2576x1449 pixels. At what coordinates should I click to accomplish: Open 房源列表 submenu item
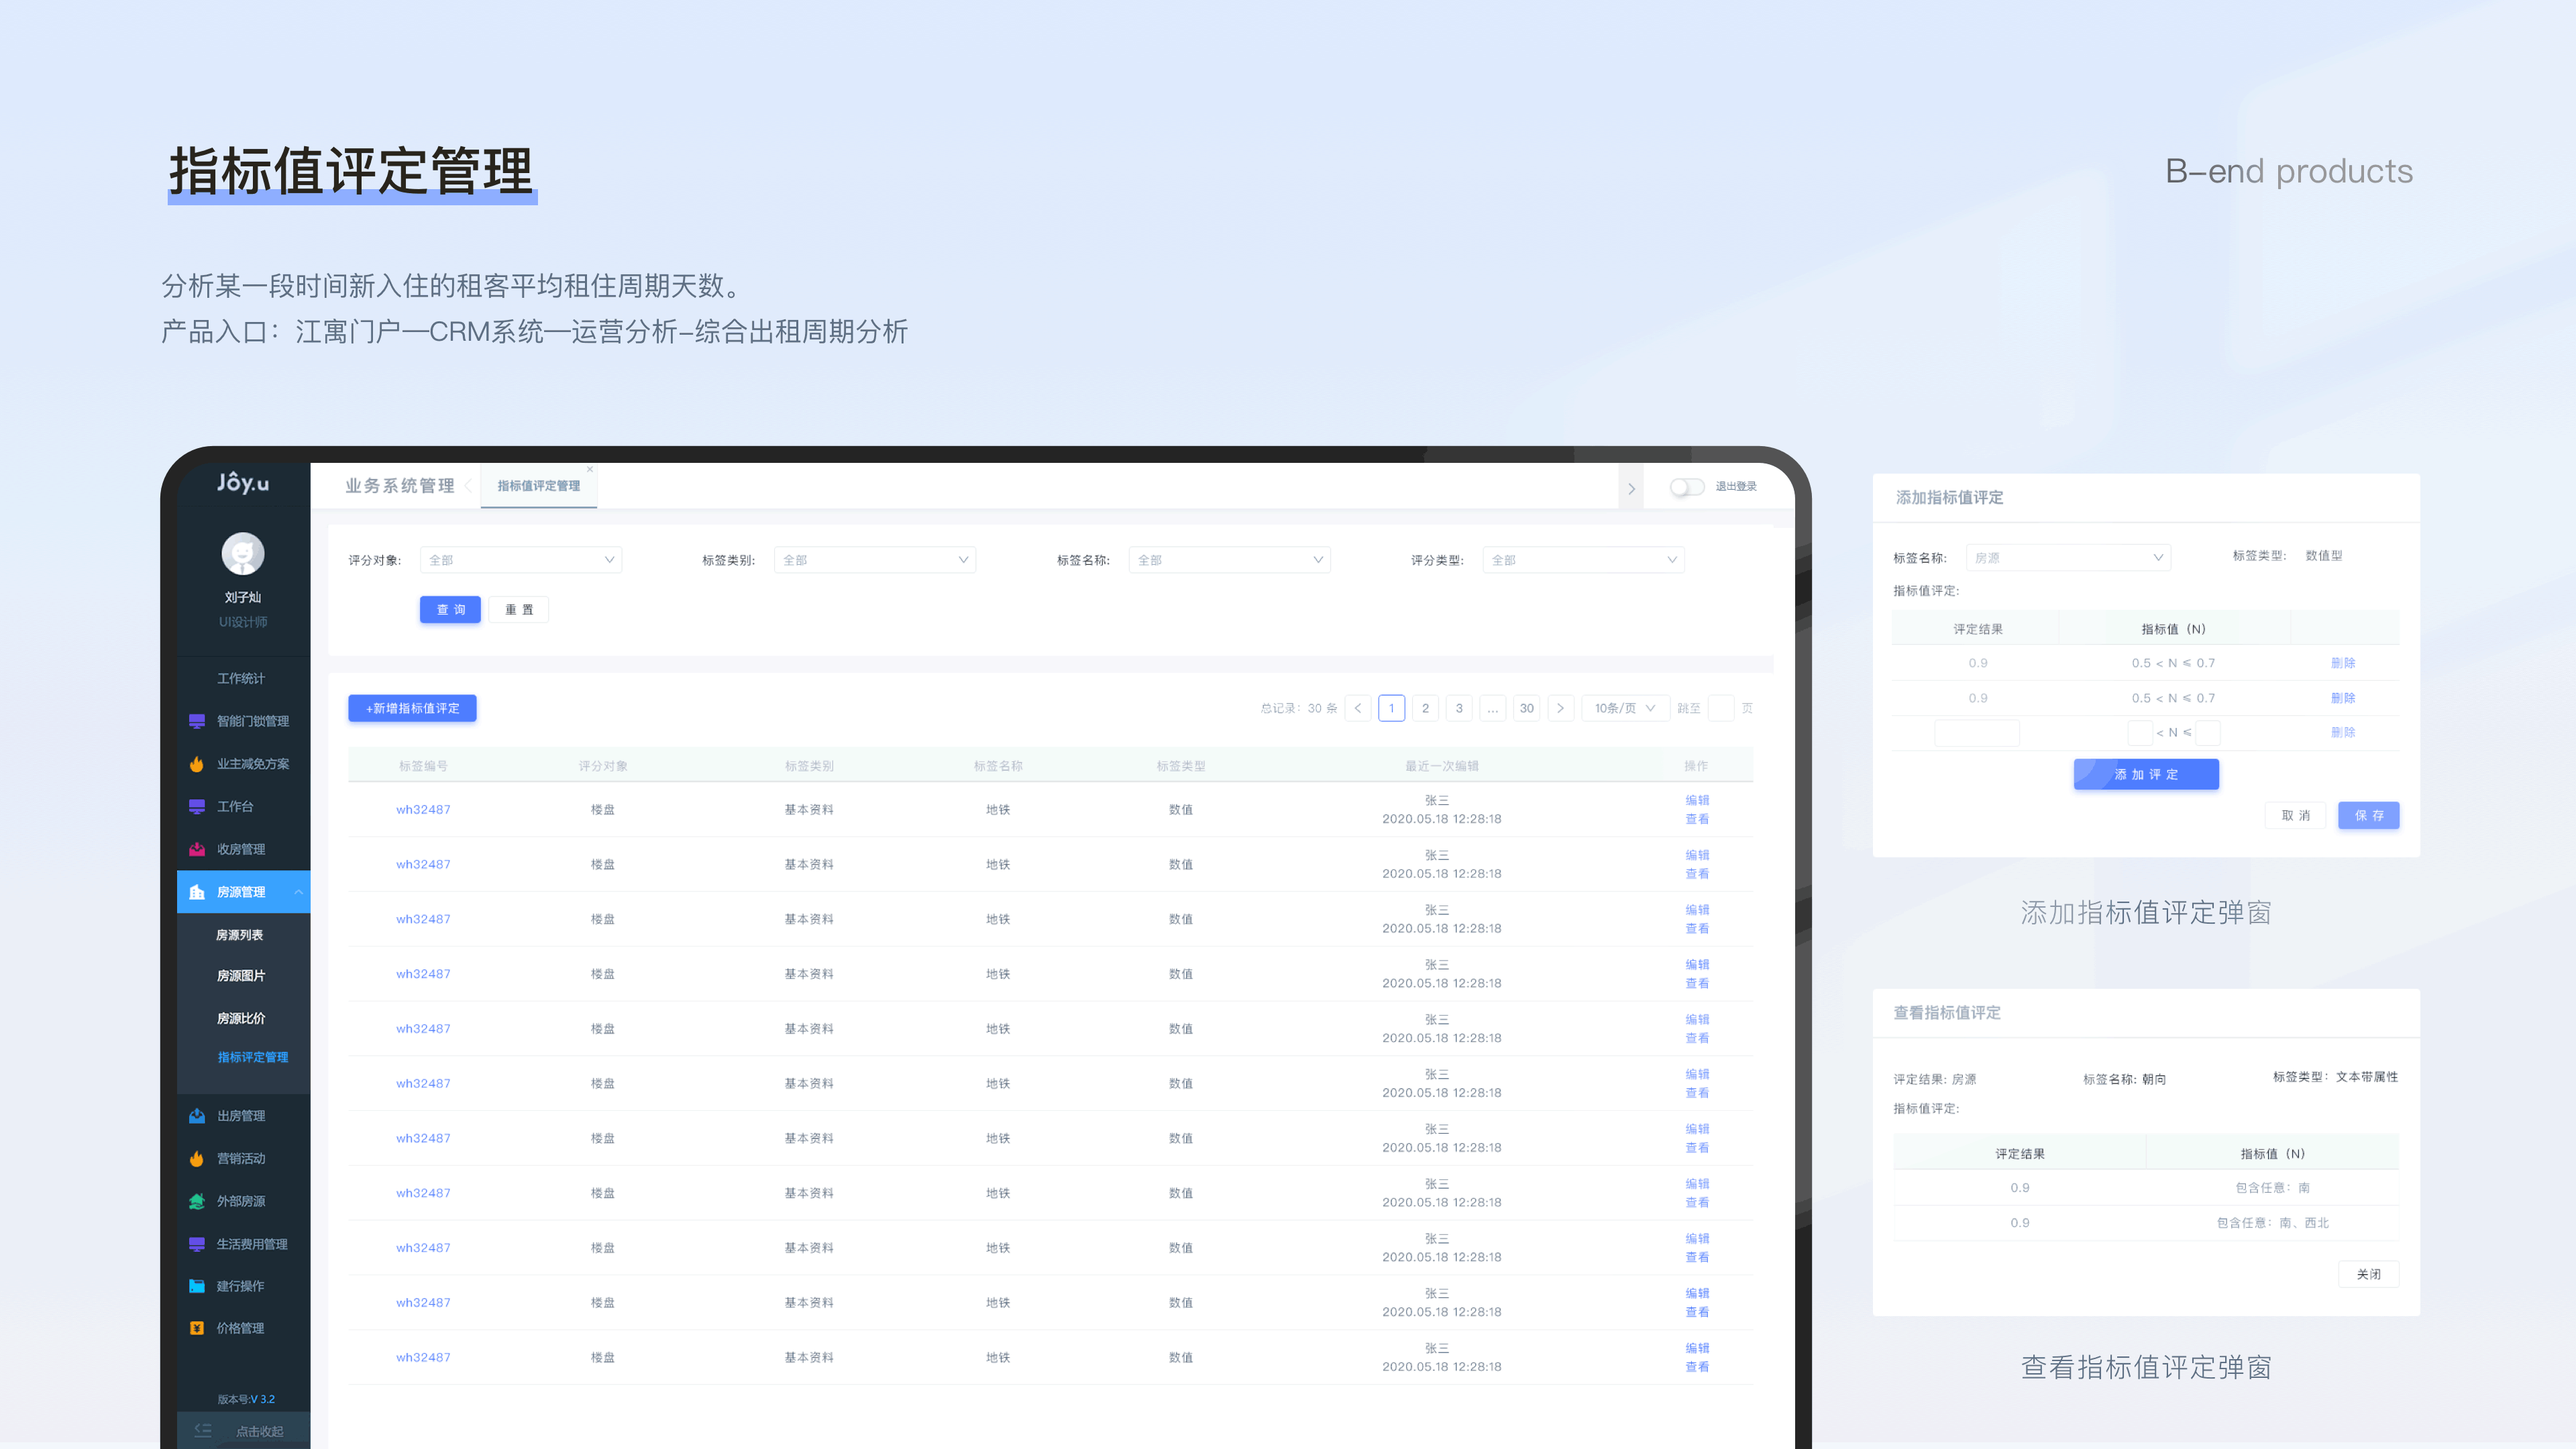coord(240,935)
